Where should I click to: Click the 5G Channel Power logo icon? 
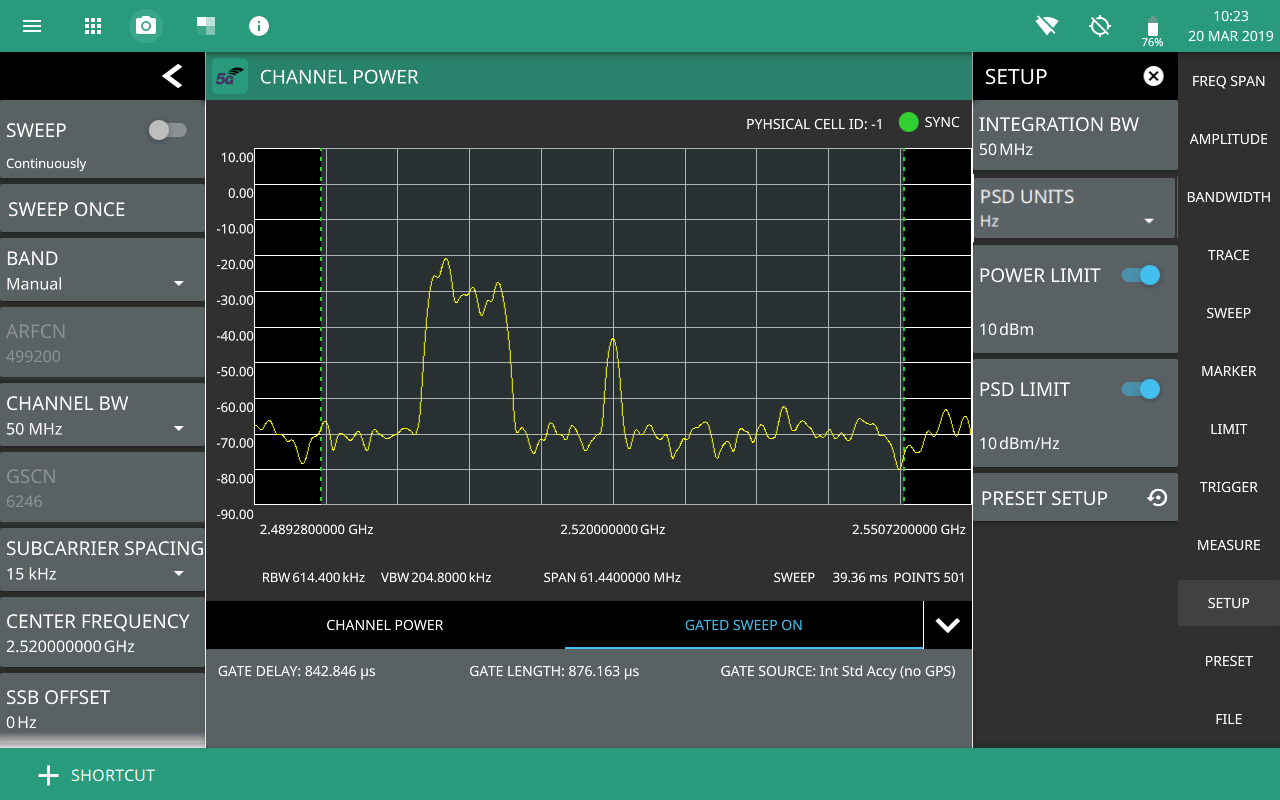tap(230, 77)
